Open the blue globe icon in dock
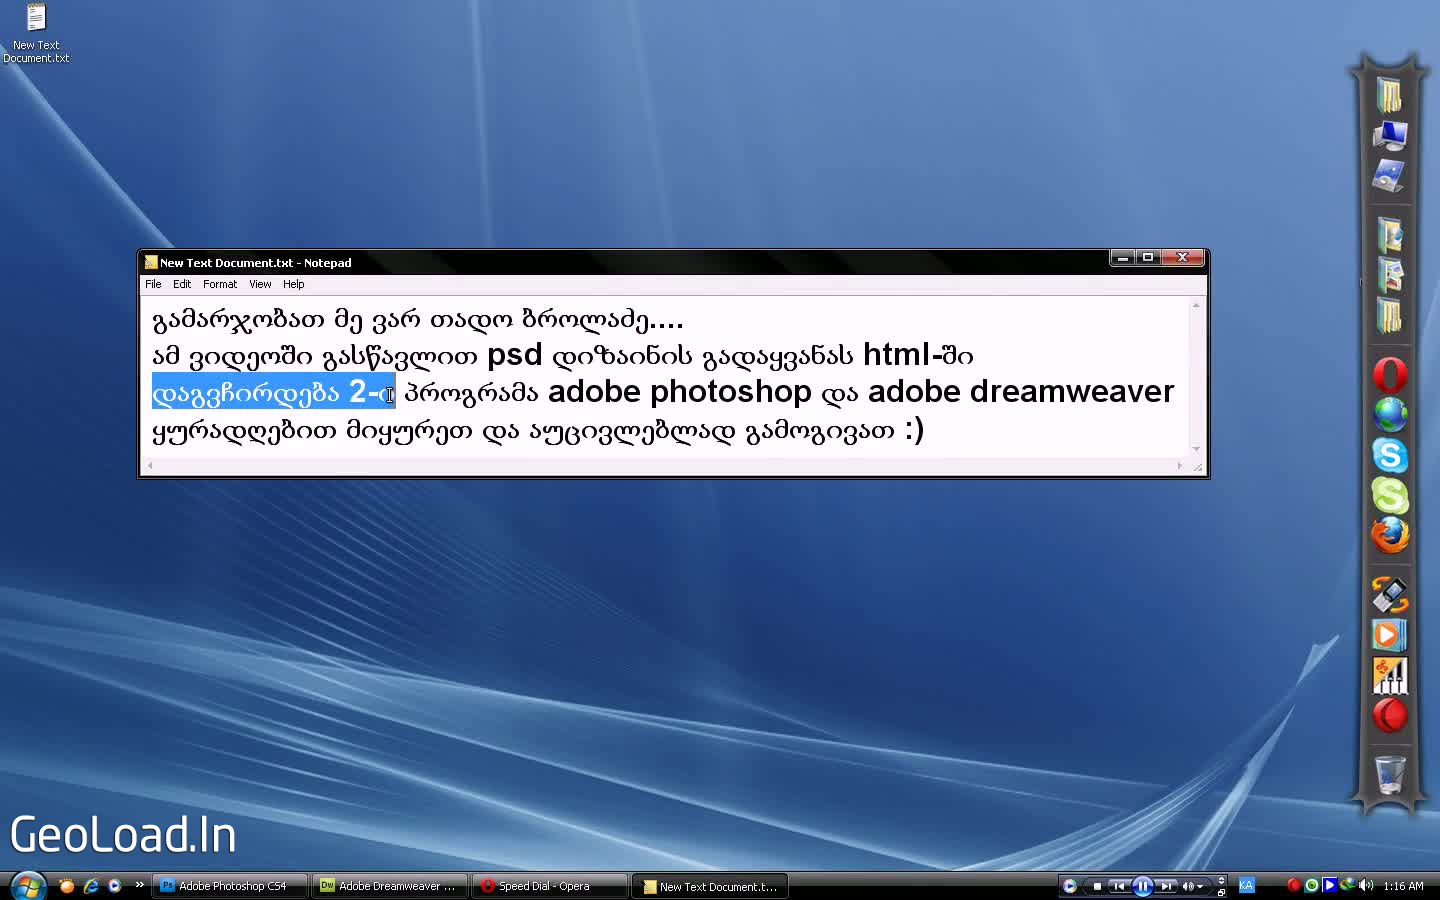 [1390, 414]
